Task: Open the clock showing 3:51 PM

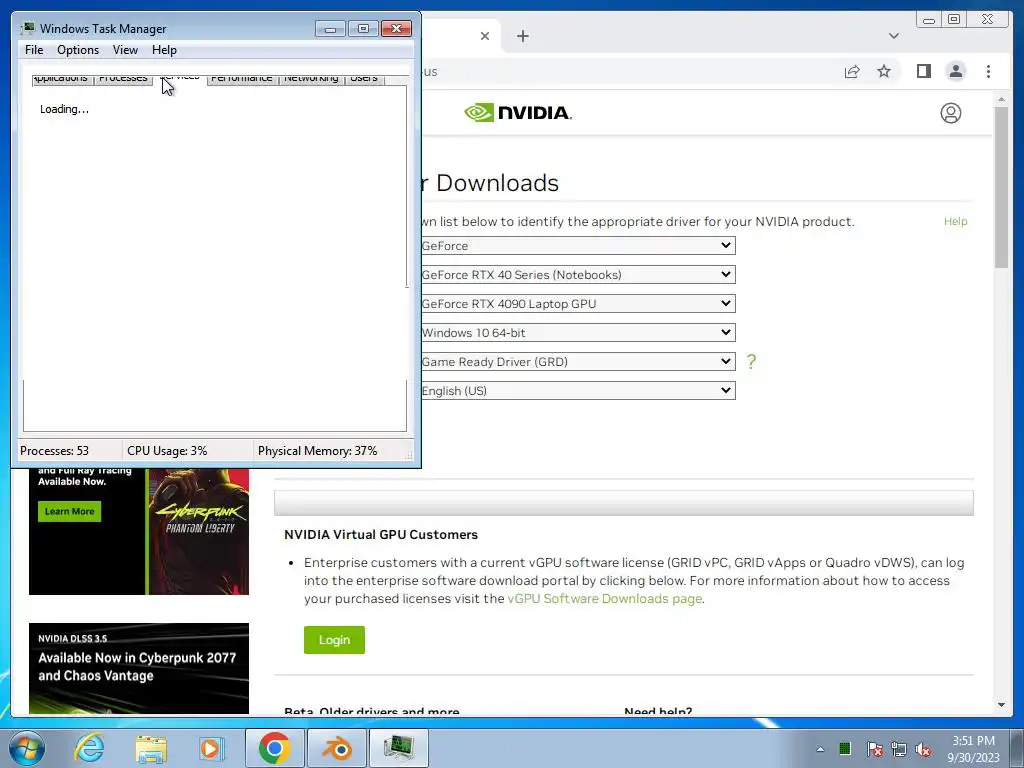Action: (x=973, y=749)
